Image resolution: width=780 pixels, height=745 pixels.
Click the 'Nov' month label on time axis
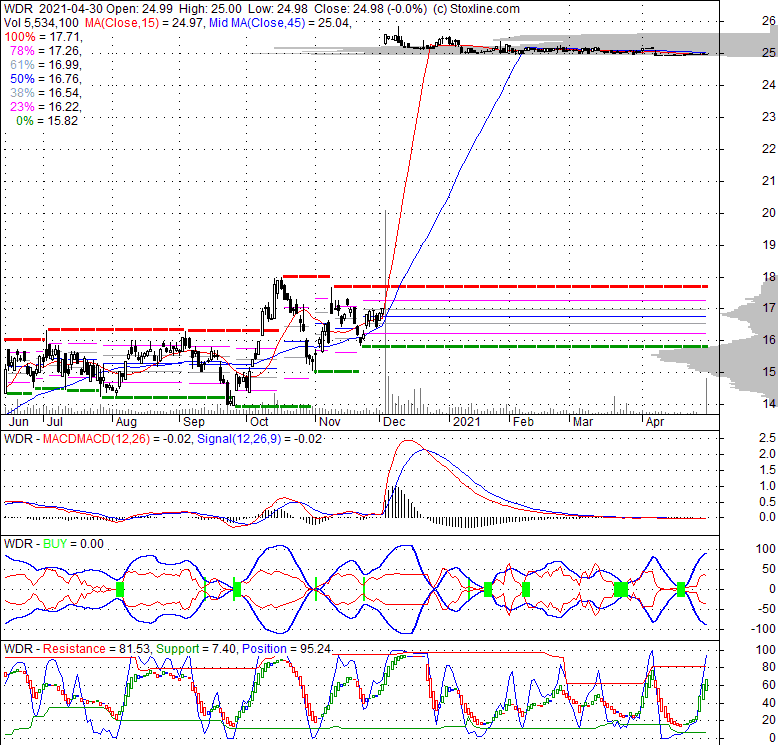[329, 422]
